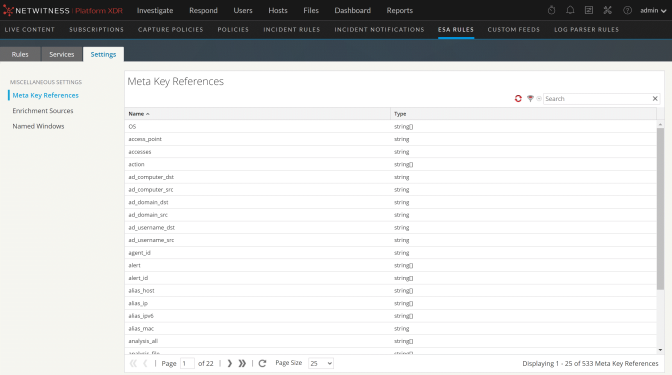
Task: Click the red re-sync meta keys icon
Action: pos(518,99)
